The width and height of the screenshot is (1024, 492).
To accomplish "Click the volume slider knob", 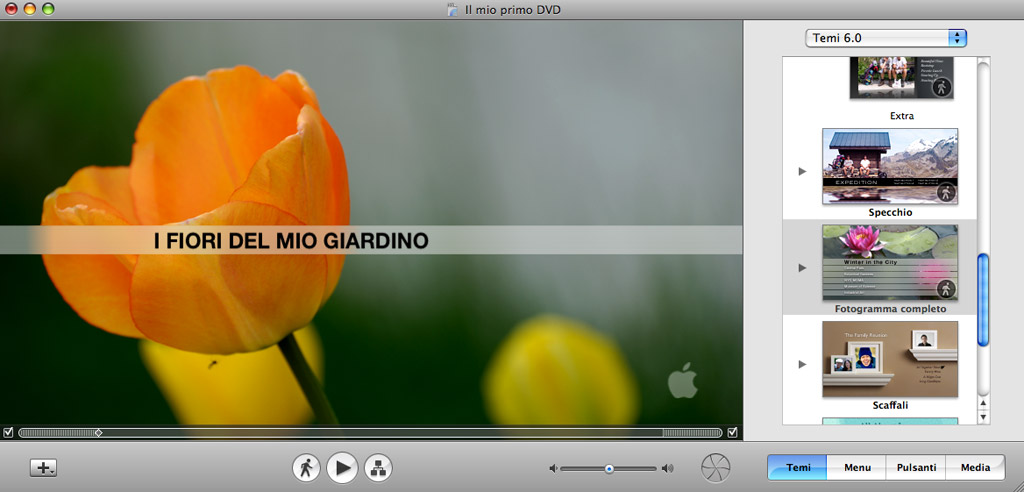I will point(609,468).
